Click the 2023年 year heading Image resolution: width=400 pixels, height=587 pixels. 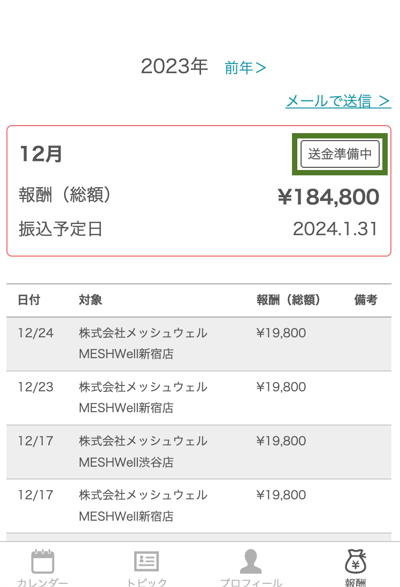[174, 67]
